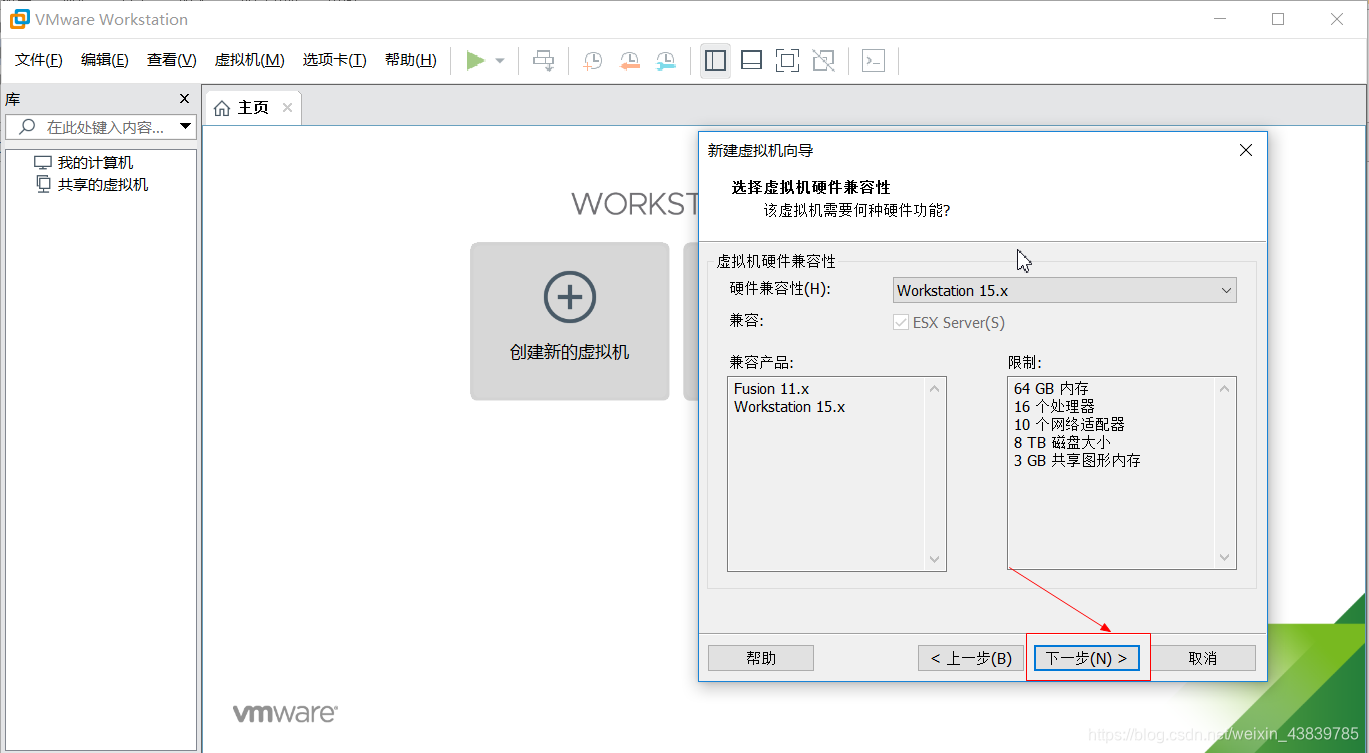Open the 硬件兼容性 combo box

pyautogui.click(x=1065, y=290)
